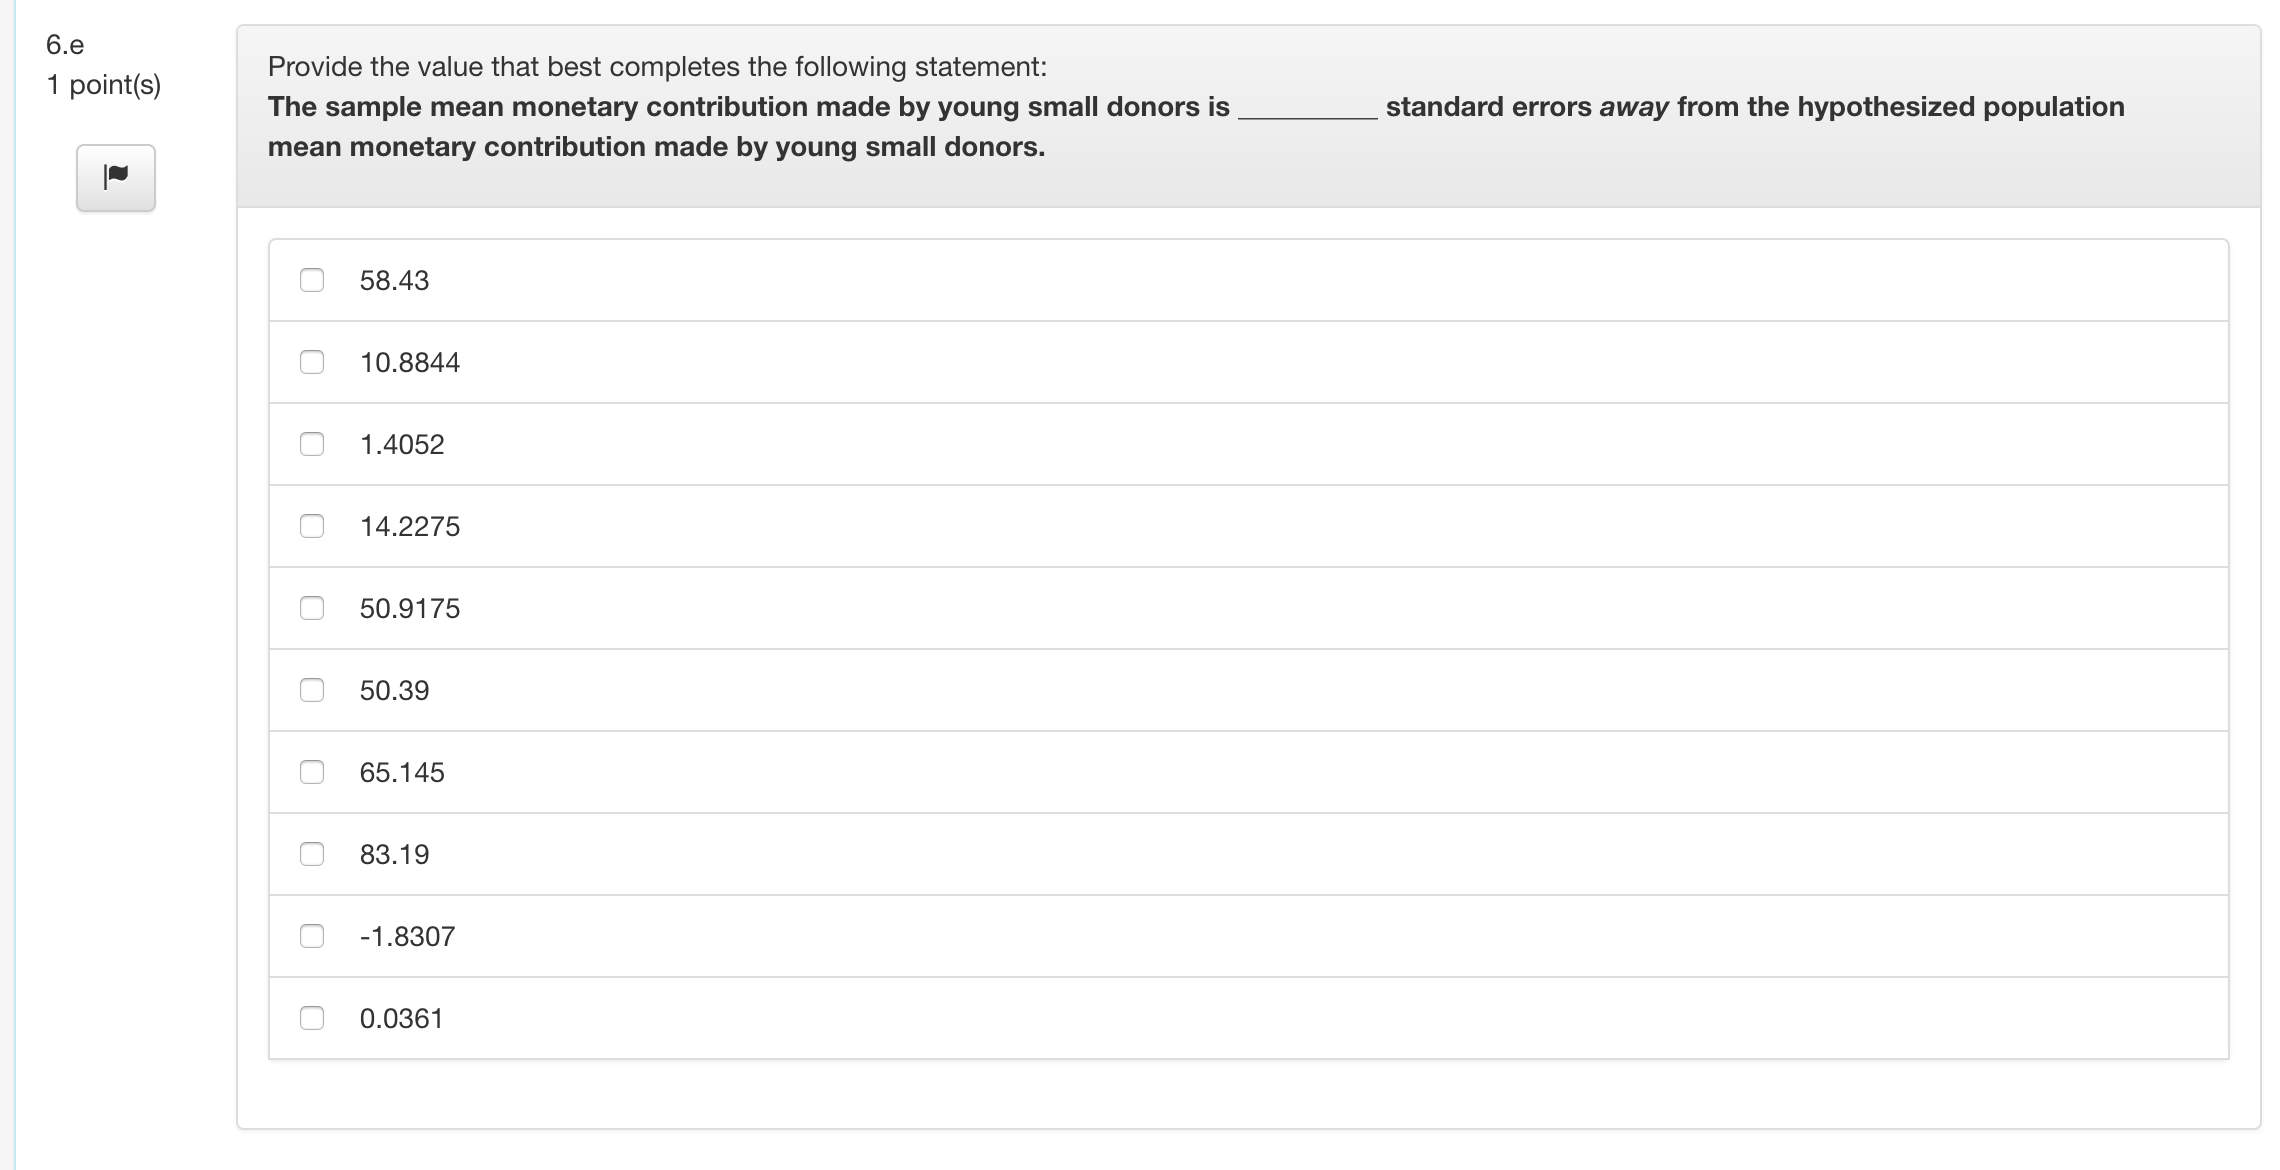The width and height of the screenshot is (2280, 1170).
Task: Select the checkbox for 1.4052
Action: point(311,444)
